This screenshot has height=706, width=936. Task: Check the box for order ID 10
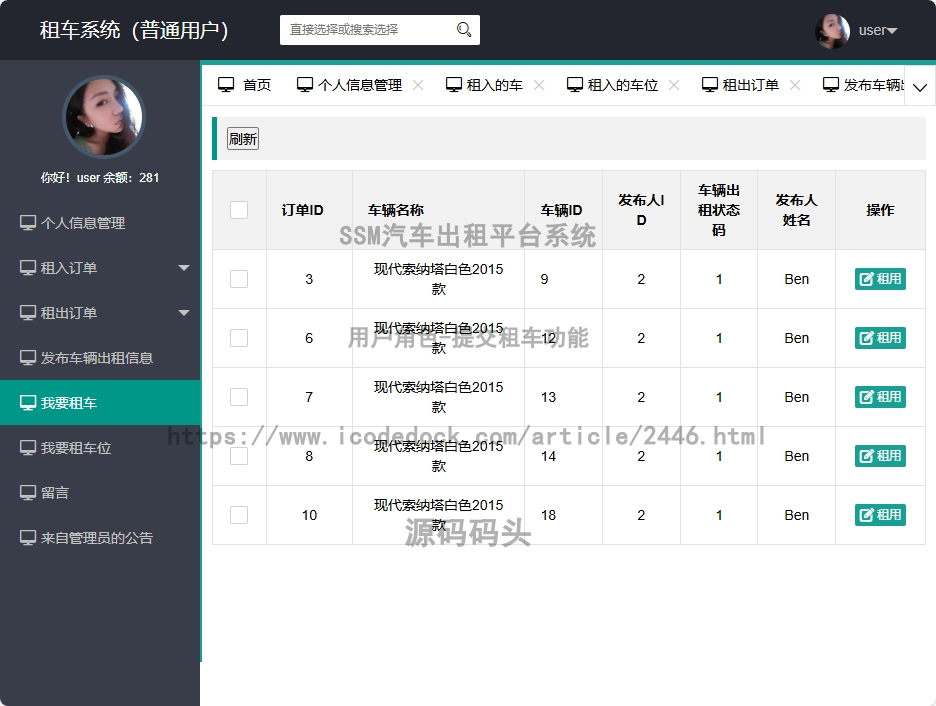click(x=239, y=515)
